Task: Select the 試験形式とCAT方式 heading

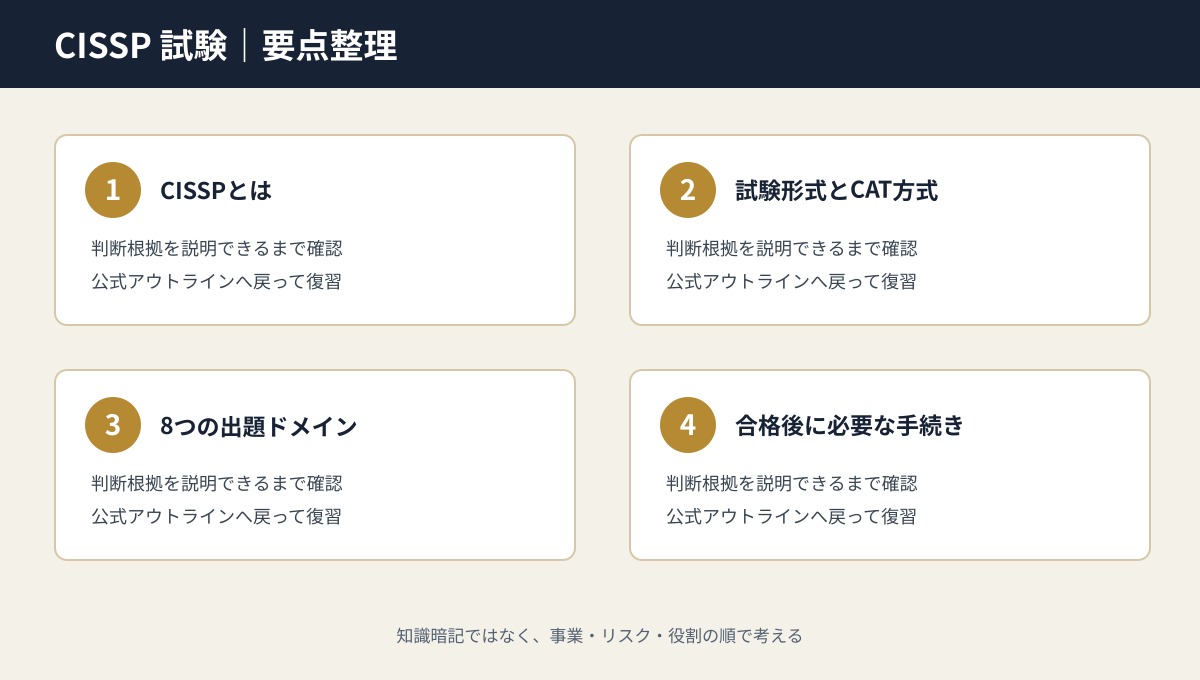Action: point(837,190)
